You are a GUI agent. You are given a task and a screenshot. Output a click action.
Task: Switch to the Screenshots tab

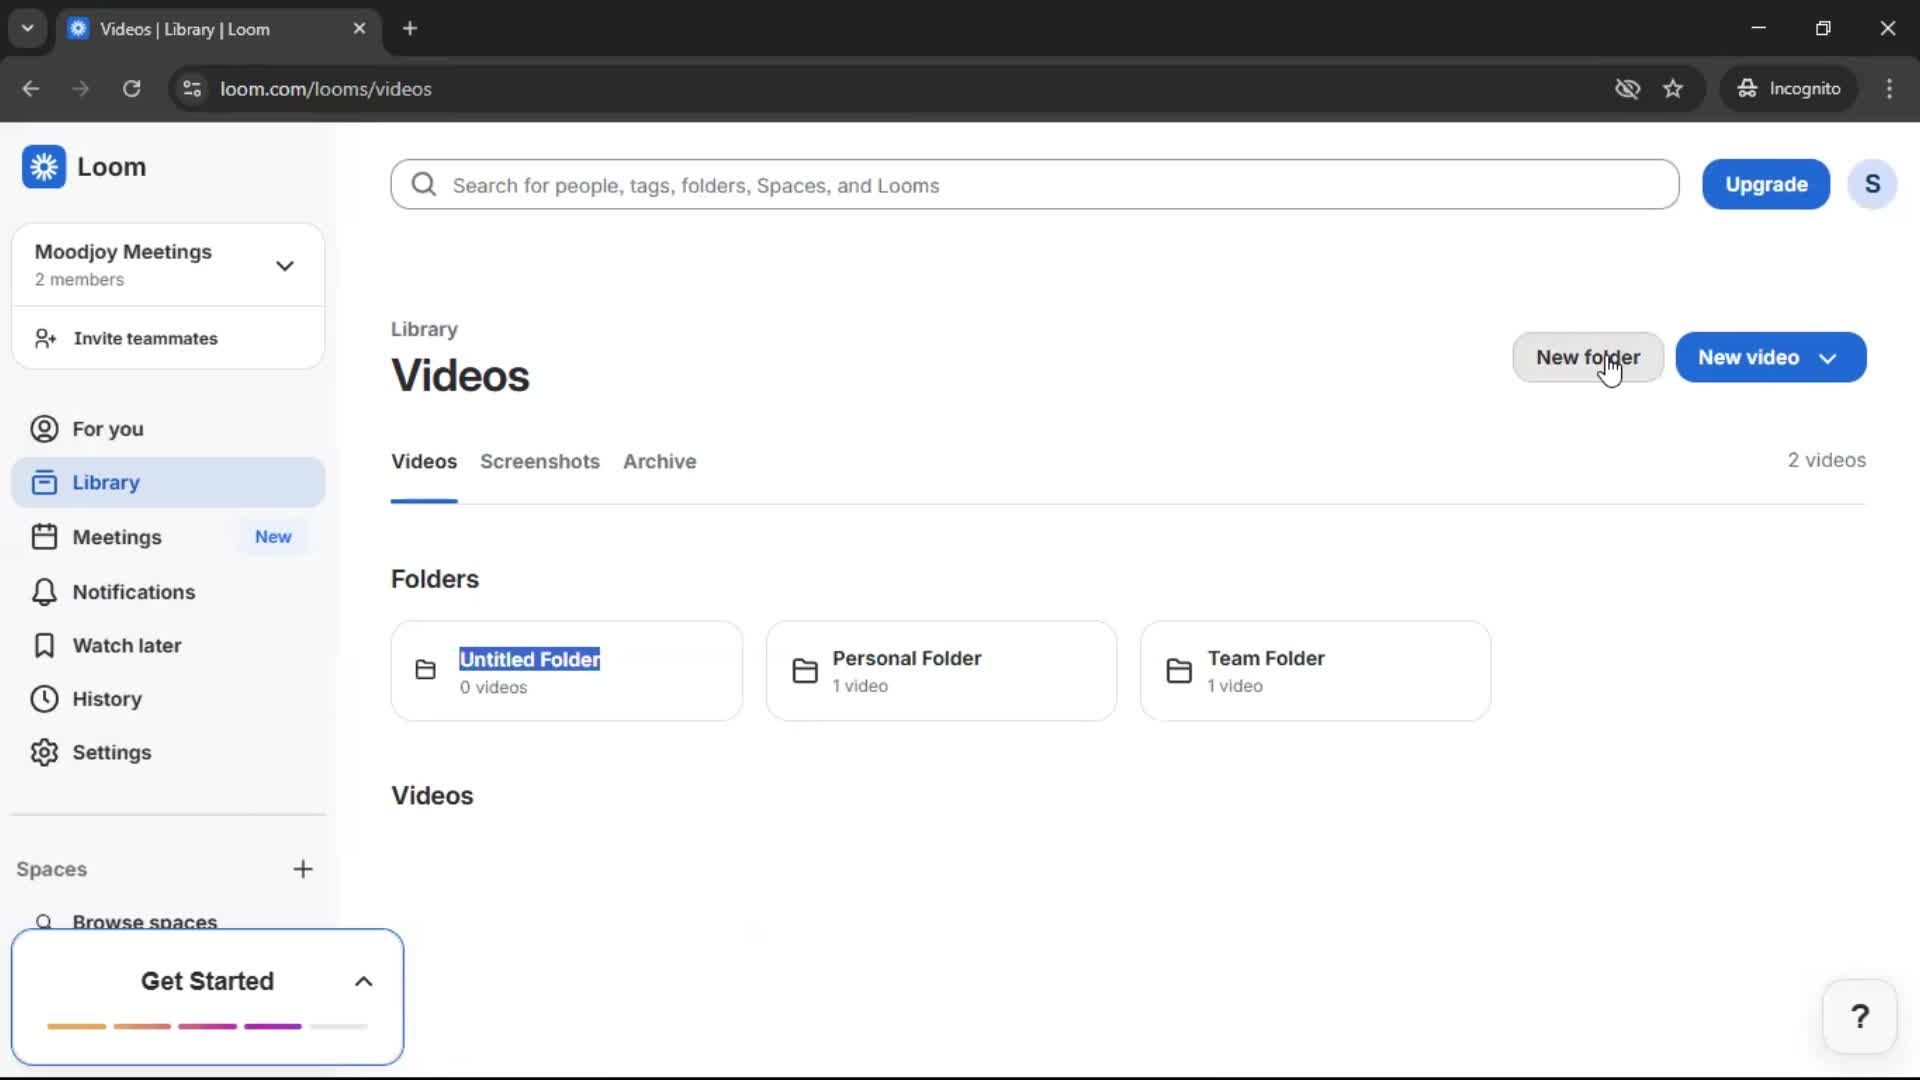click(540, 461)
